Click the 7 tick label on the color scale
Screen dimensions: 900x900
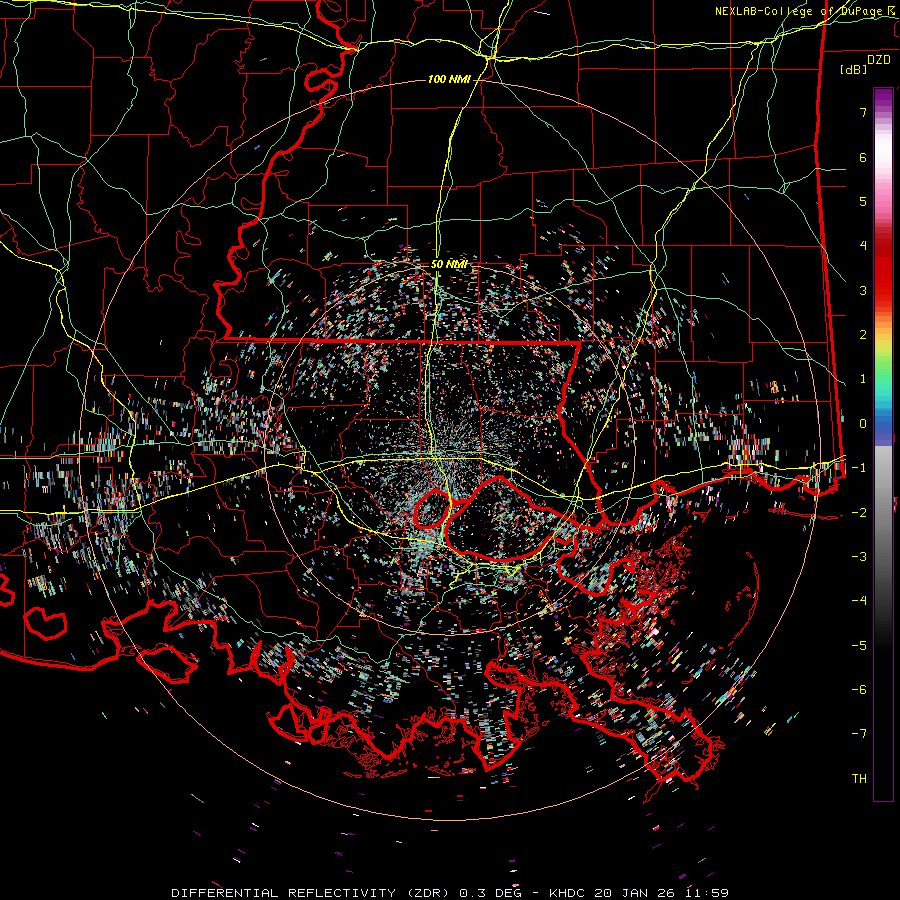(863, 112)
